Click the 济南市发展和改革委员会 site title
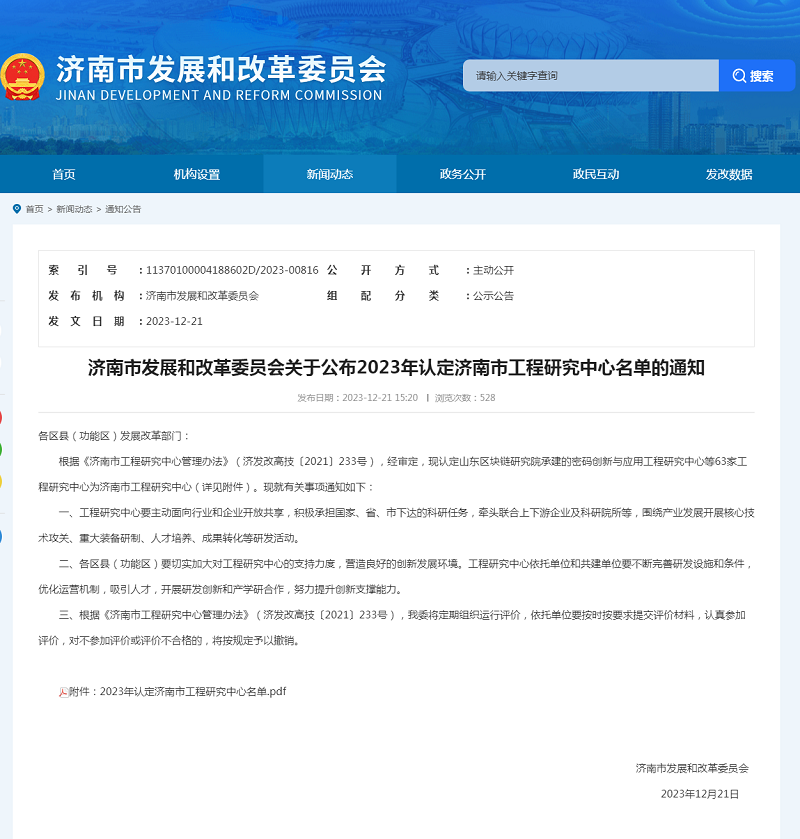 pos(222,70)
